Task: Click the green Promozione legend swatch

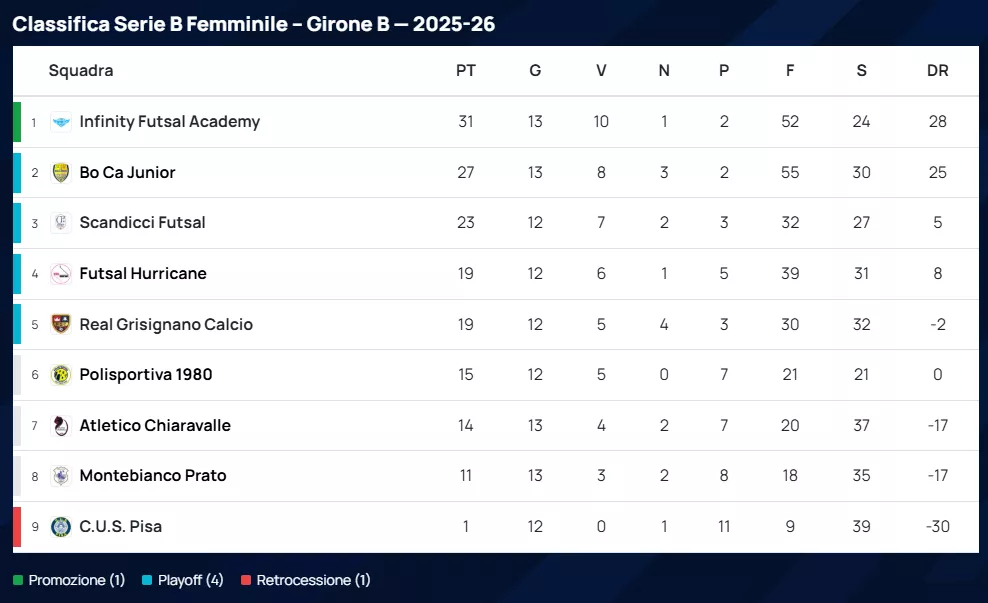Action: point(18,580)
